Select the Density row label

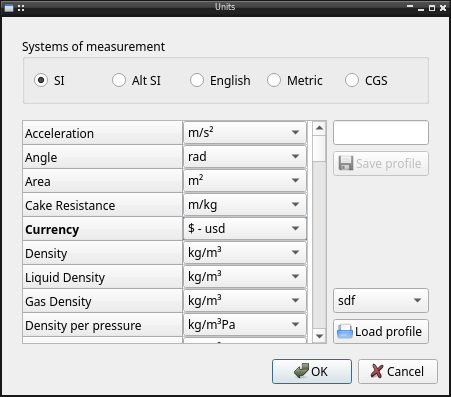(x=102, y=253)
